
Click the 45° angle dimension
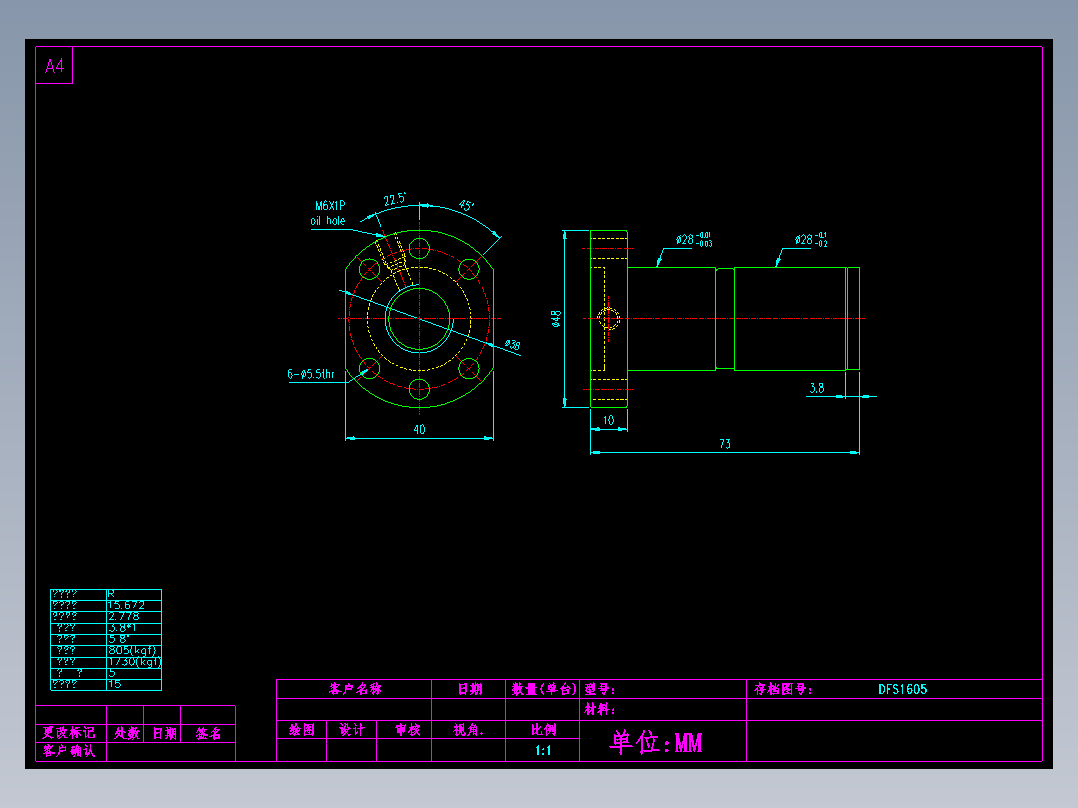pyautogui.click(x=466, y=206)
